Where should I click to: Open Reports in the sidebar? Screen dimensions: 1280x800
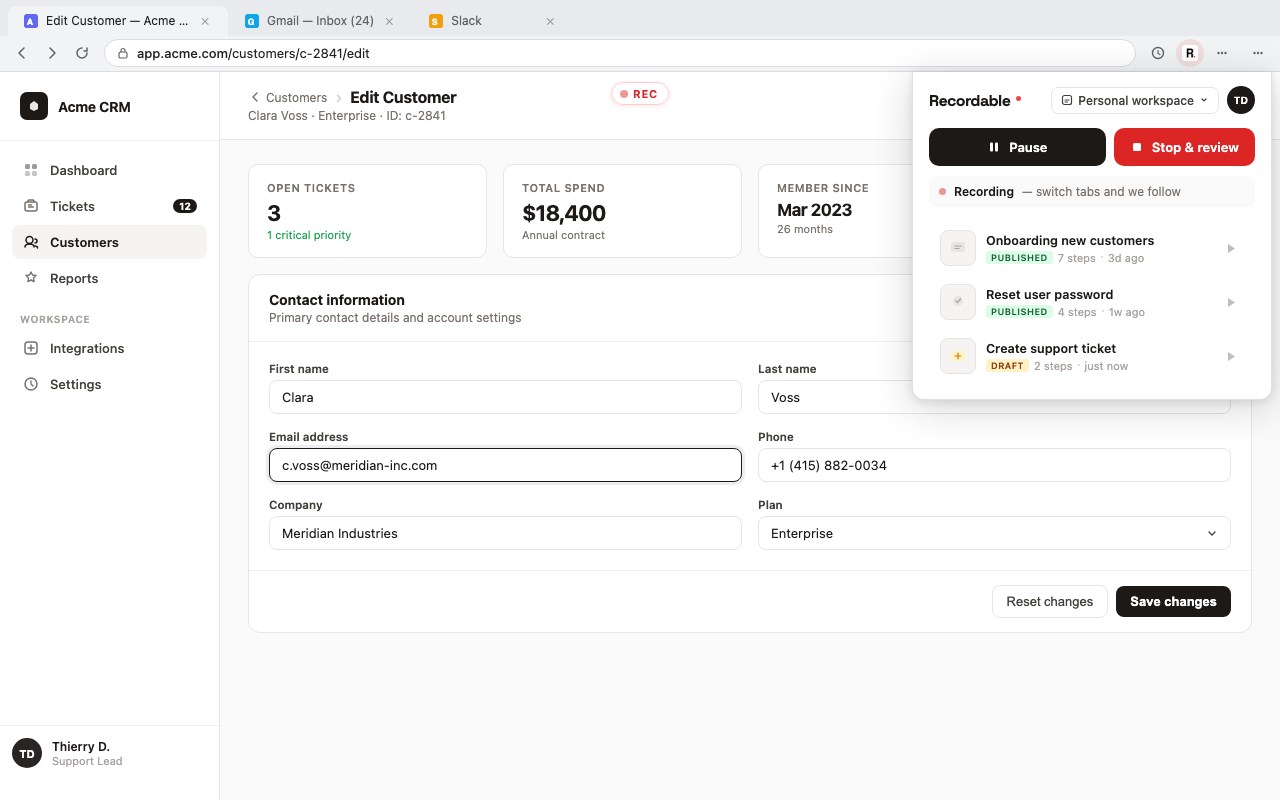point(109,278)
